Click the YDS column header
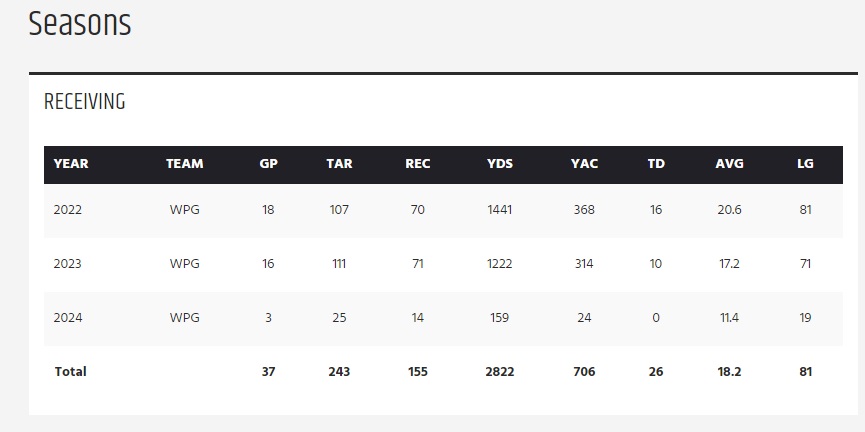 pos(499,164)
